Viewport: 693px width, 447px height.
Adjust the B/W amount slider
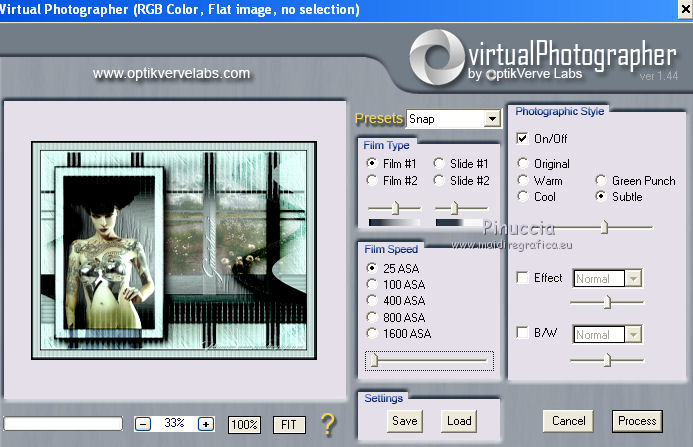pos(608,360)
